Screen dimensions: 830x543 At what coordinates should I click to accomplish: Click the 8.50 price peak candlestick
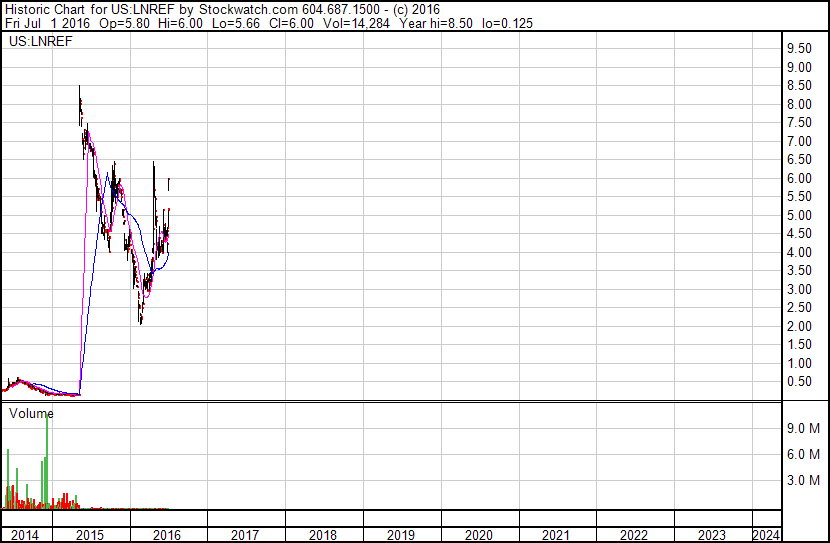(80, 105)
